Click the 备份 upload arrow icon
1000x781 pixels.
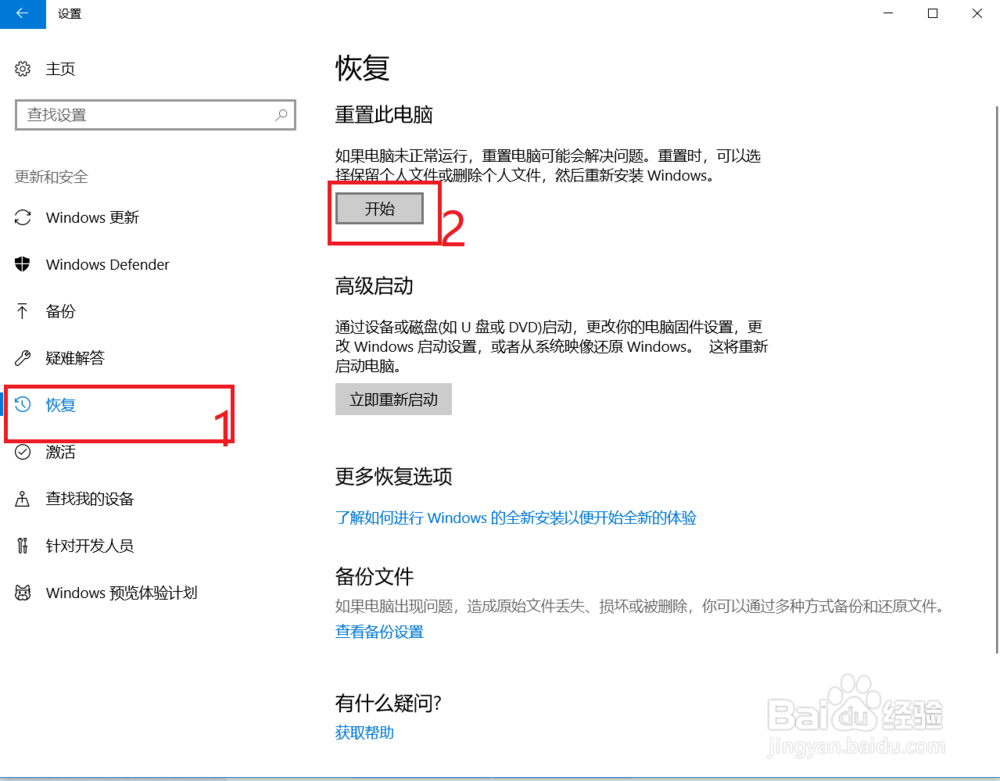coord(23,311)
